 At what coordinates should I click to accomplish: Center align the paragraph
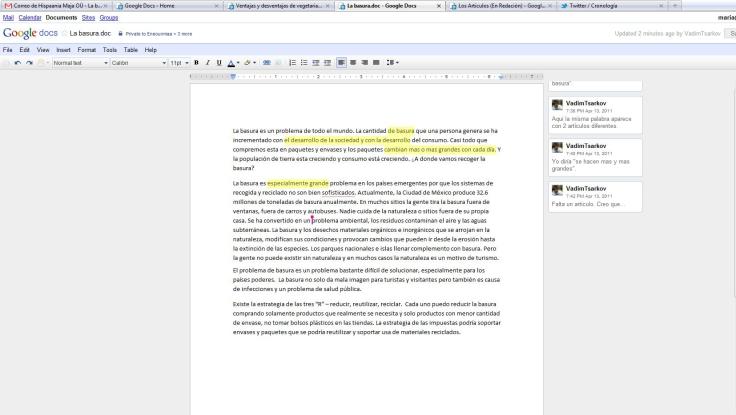tap(353, 63)
